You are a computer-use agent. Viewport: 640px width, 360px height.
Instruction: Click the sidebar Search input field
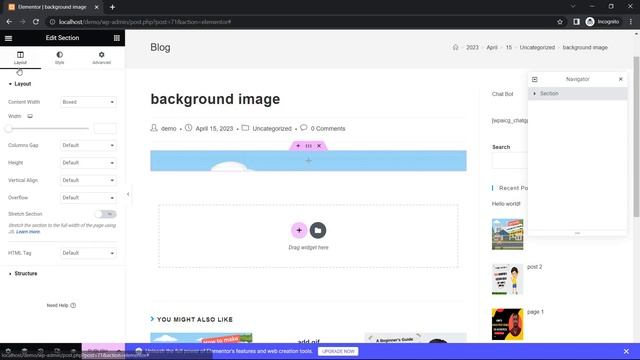(x=510, y=161)
